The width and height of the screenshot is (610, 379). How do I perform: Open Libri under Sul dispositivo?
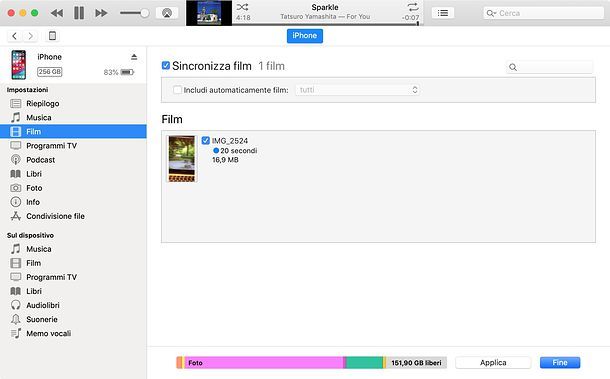pos(73,291)
